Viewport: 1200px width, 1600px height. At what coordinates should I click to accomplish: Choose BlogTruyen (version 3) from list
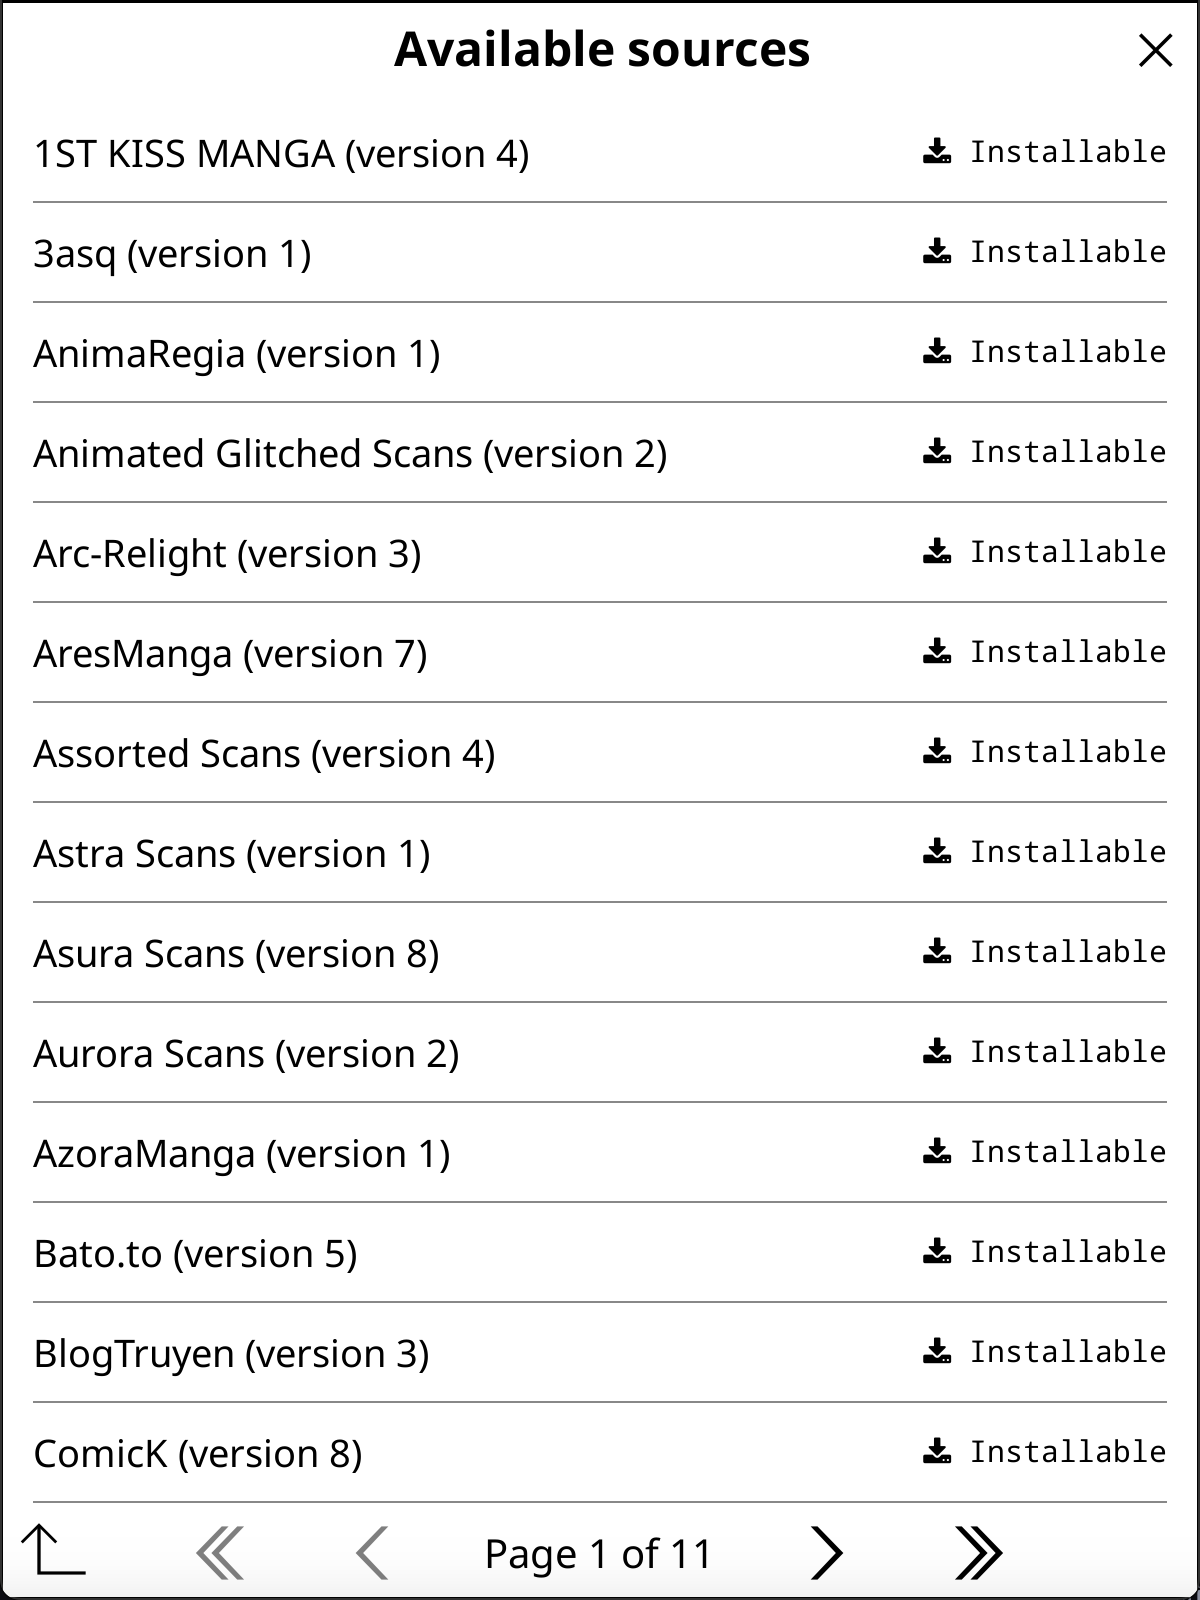coord(231,1354)
